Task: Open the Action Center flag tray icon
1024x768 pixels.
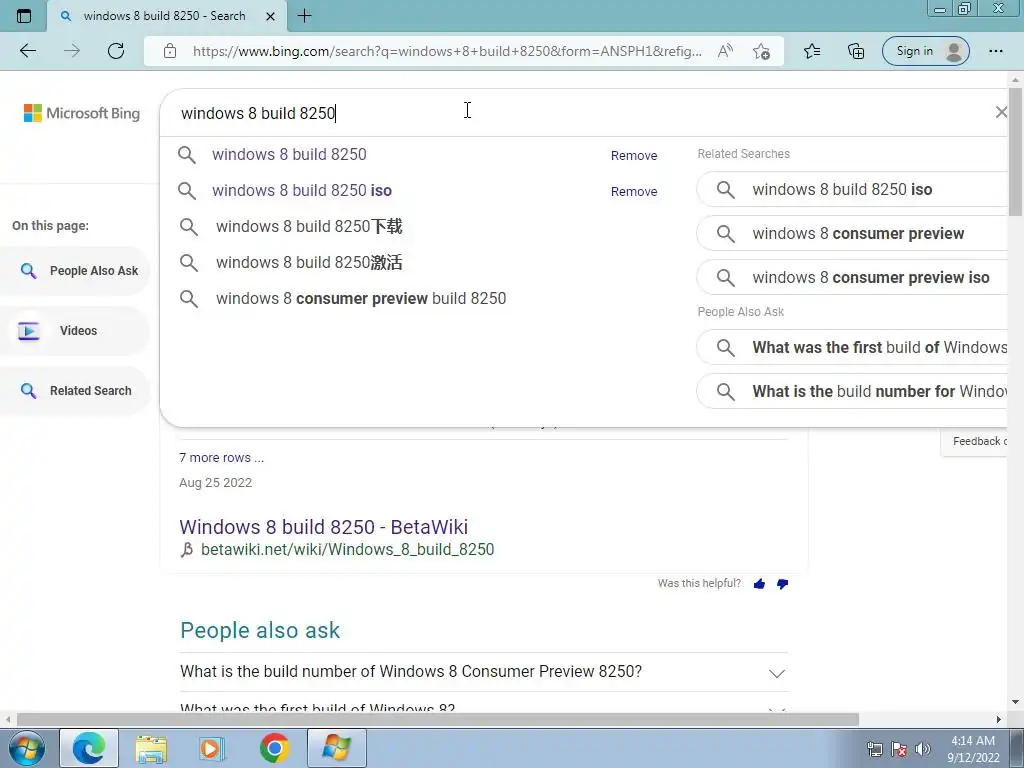Action: pyautogui.click(x=899, y=749)
